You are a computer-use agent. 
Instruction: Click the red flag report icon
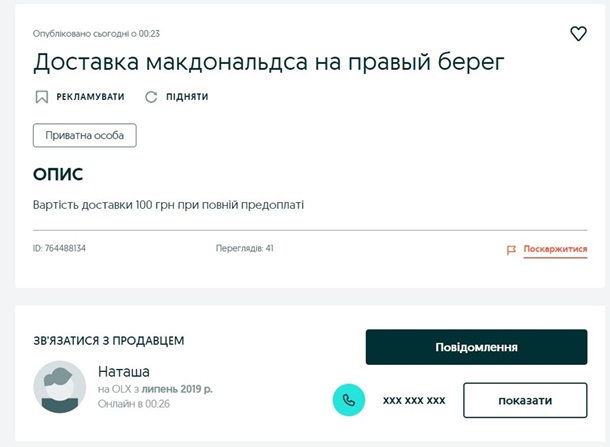click(511, 250)
